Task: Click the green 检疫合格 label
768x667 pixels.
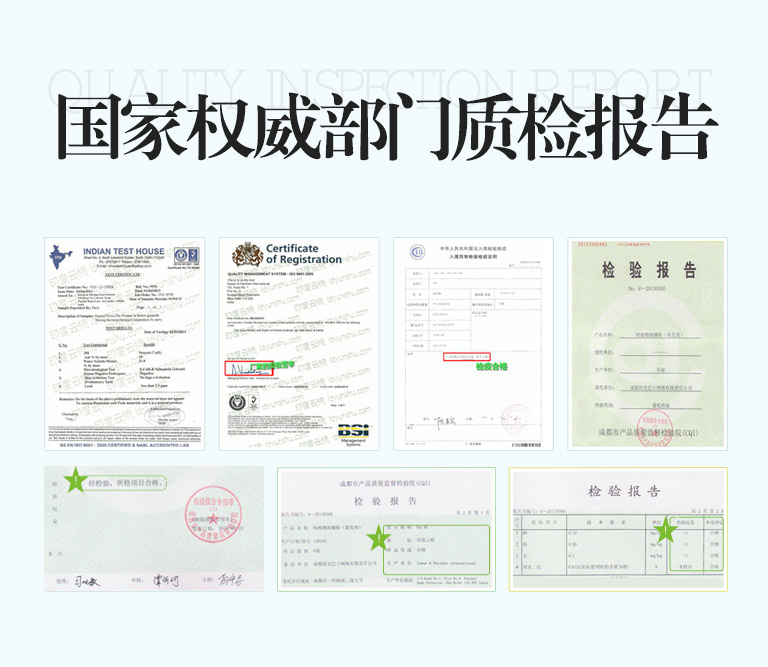Action: pyautogui.click(x=492, y=366)
